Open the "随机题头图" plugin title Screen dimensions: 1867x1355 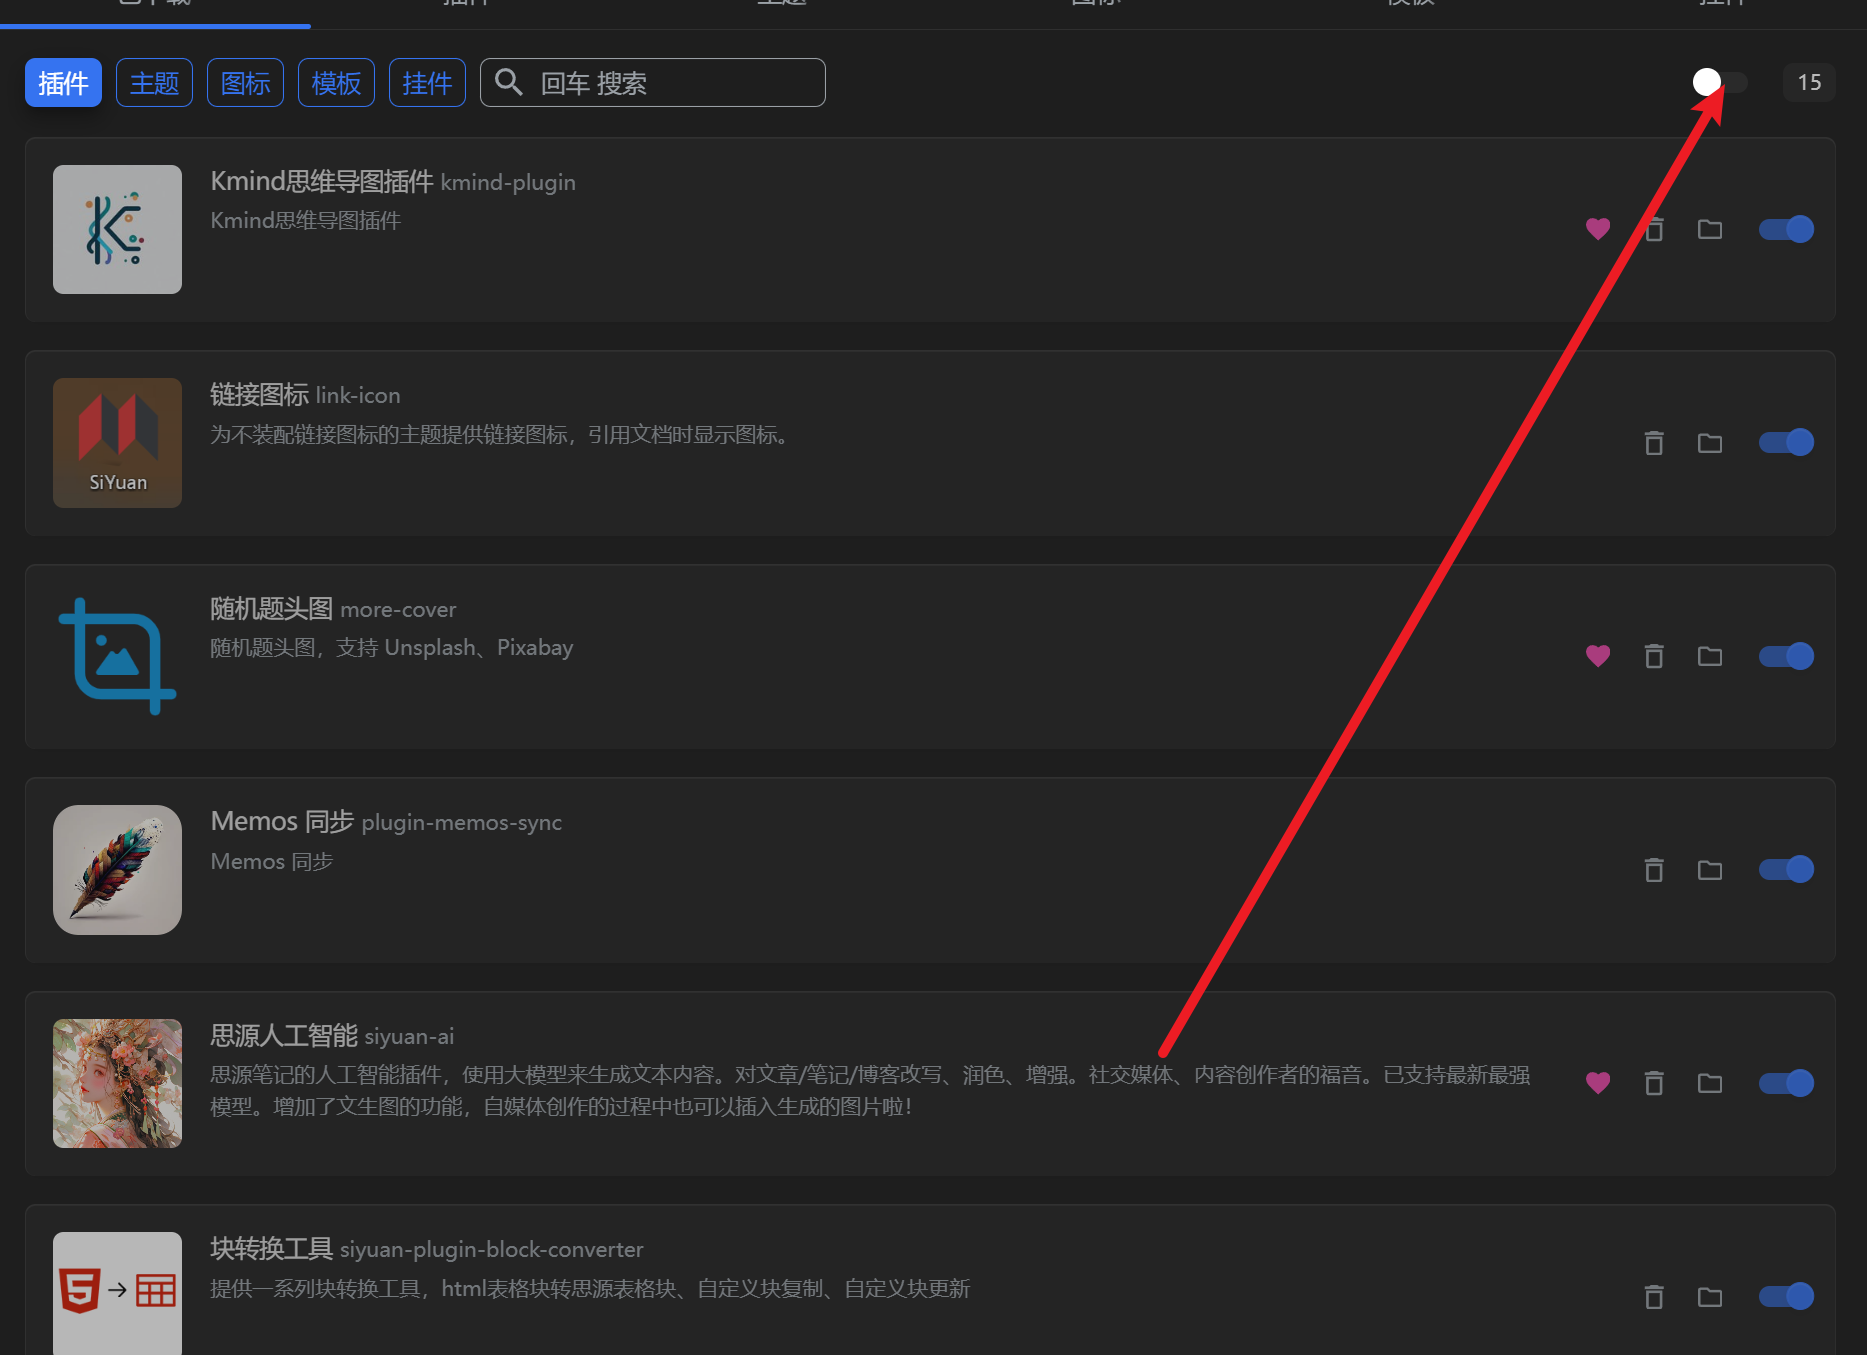pyautogui.click(x=271, y=608)
